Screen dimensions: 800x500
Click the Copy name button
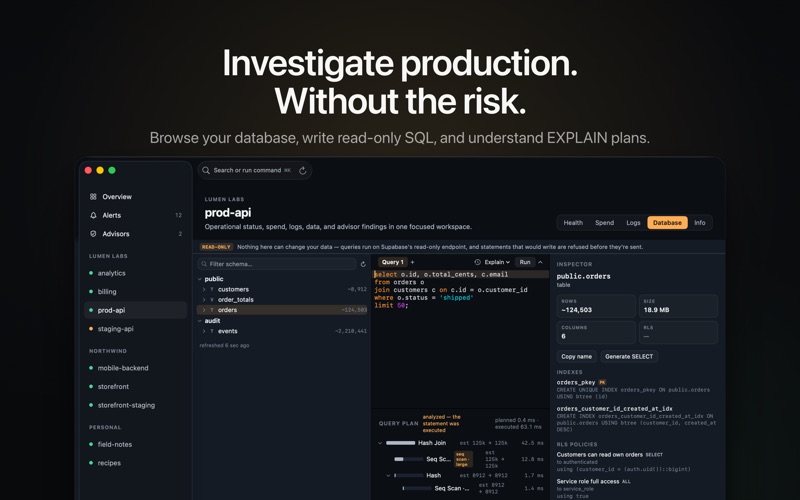pos(577,357)
